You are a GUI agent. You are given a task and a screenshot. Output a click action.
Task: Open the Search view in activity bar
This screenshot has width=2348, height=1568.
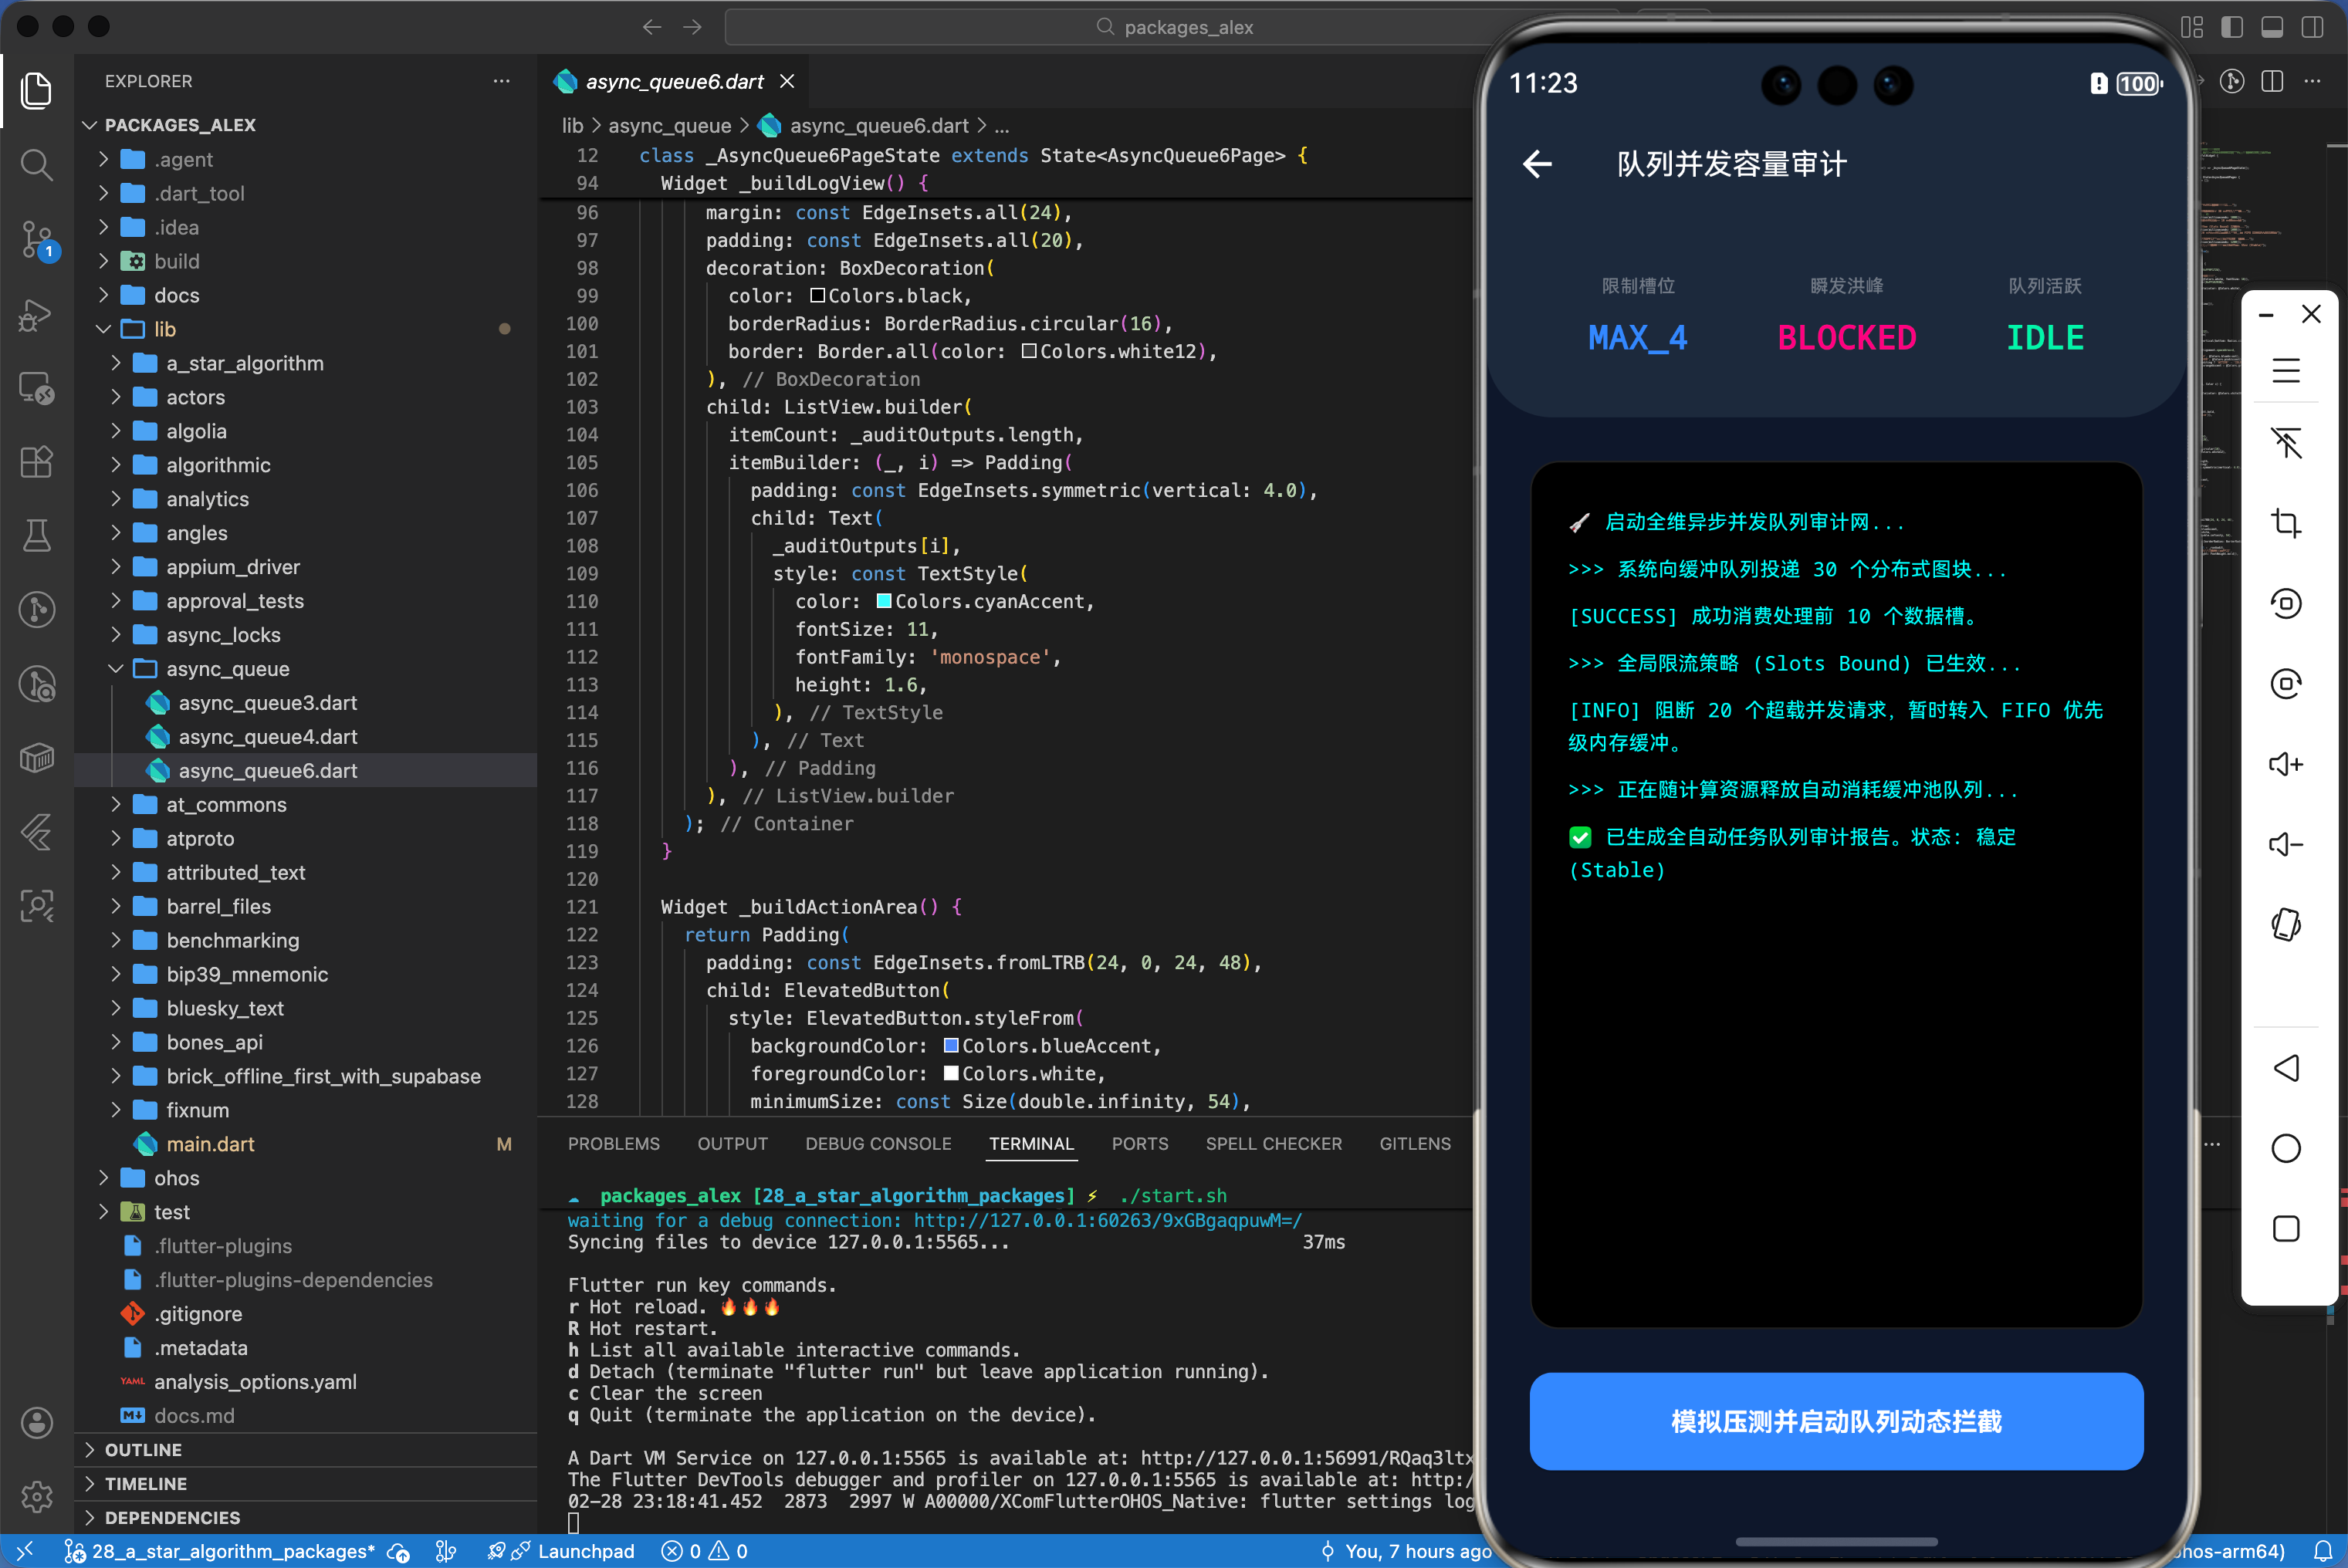37,163
